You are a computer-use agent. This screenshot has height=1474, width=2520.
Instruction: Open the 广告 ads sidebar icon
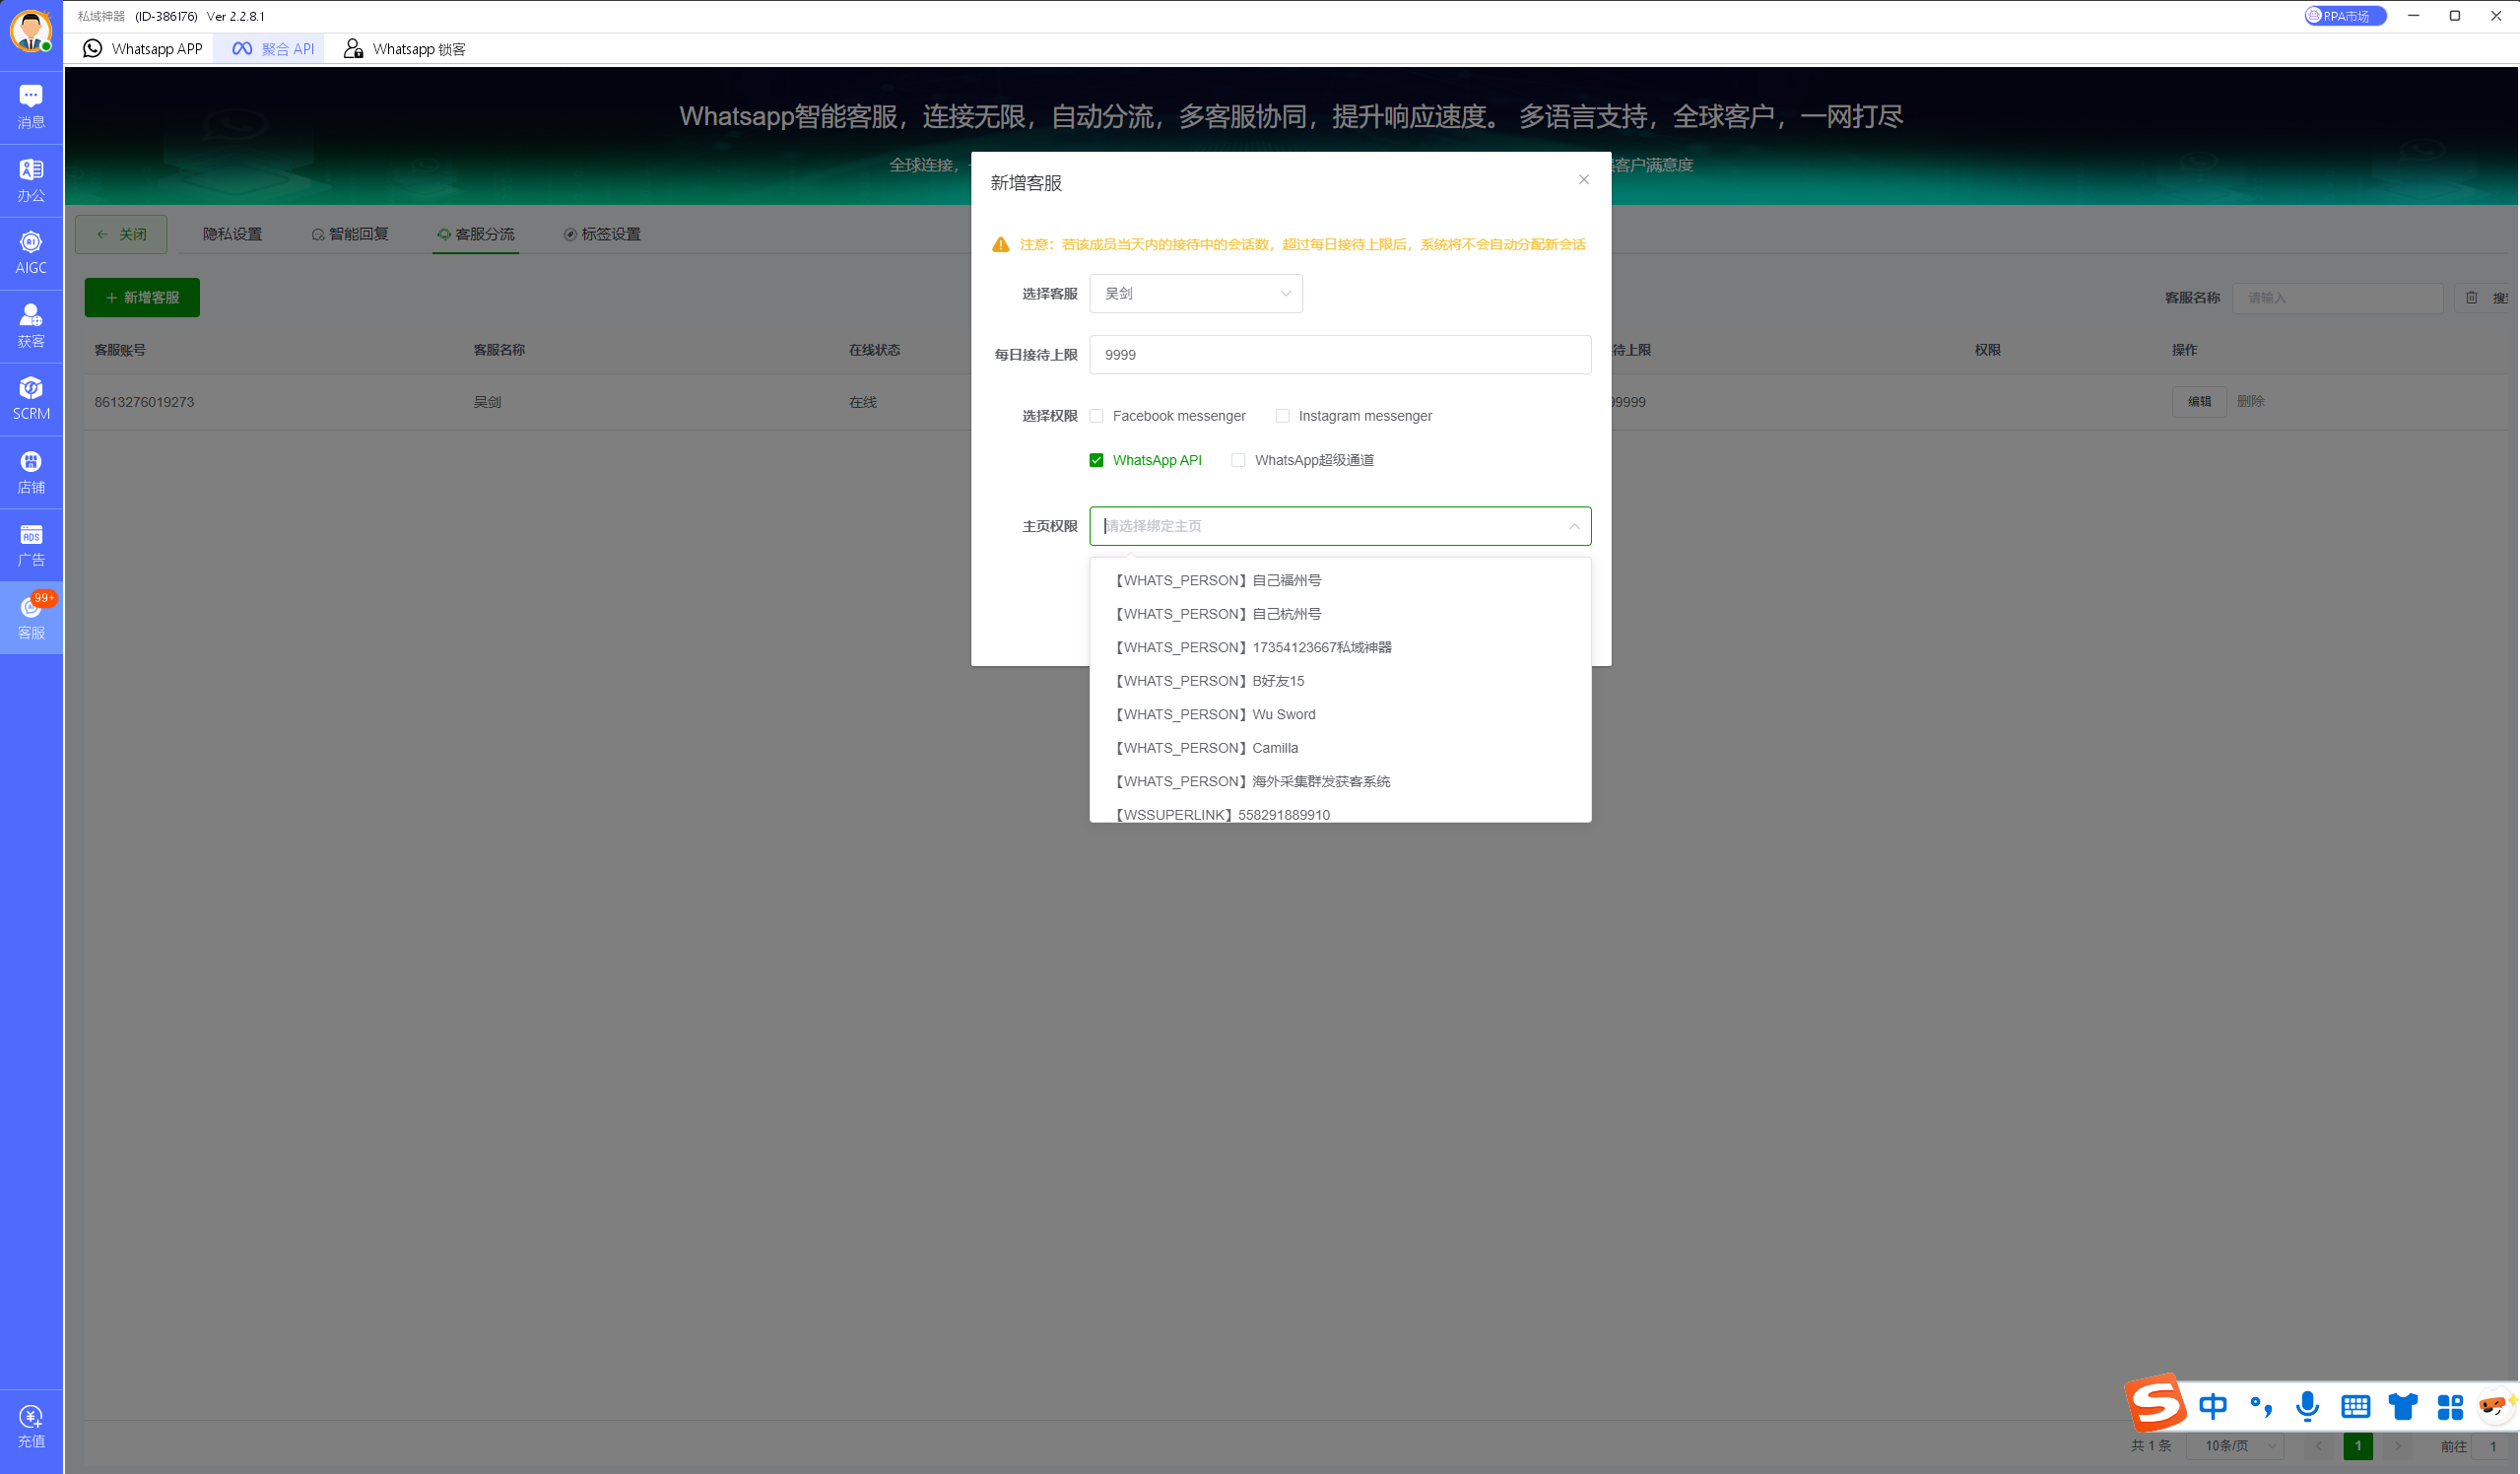click(x=31, y=544)
